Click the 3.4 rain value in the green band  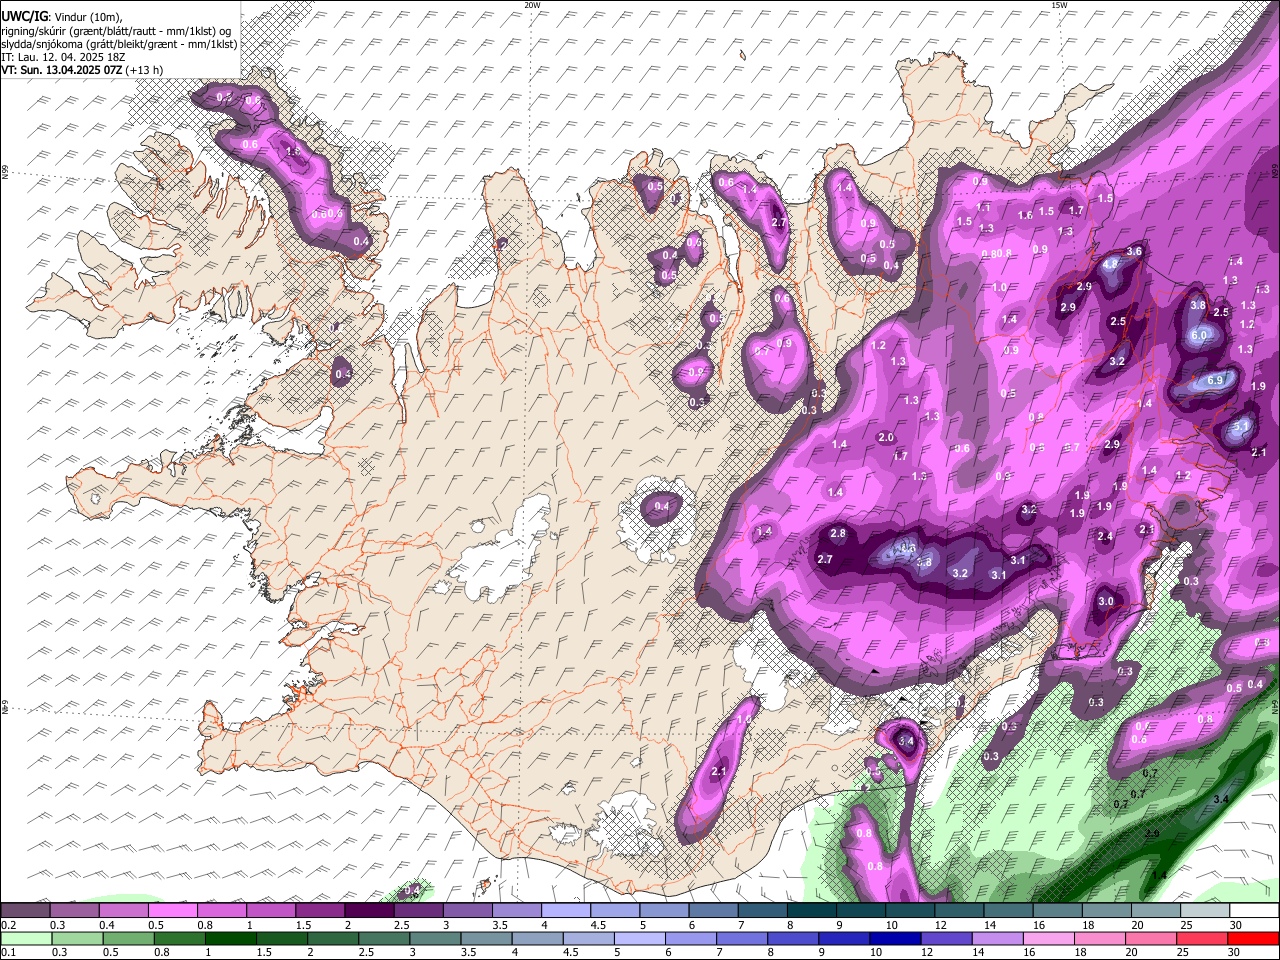[1221, 800]
